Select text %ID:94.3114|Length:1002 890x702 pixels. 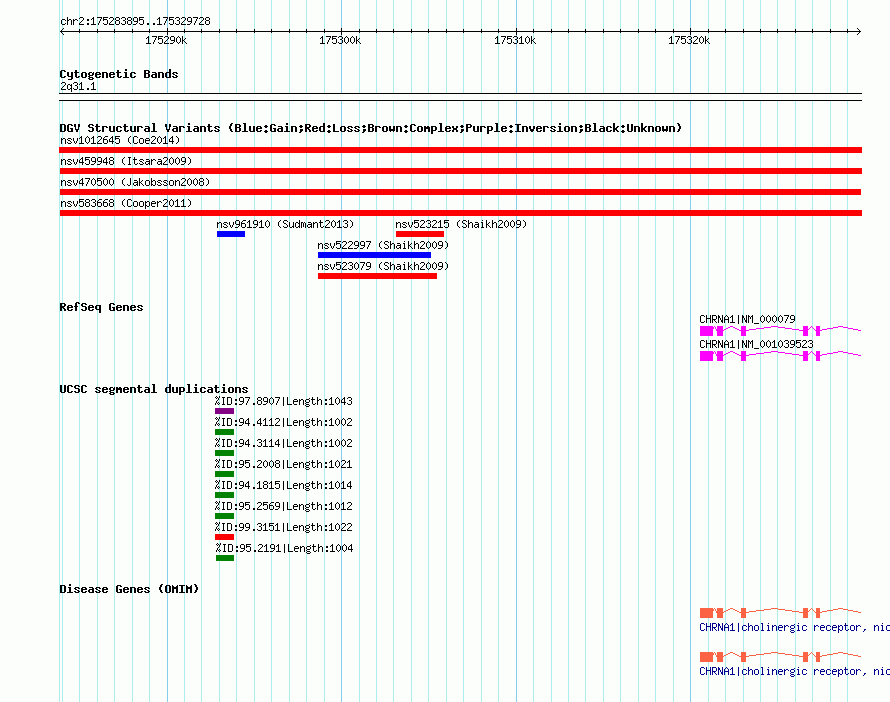(x=283, y=443)
